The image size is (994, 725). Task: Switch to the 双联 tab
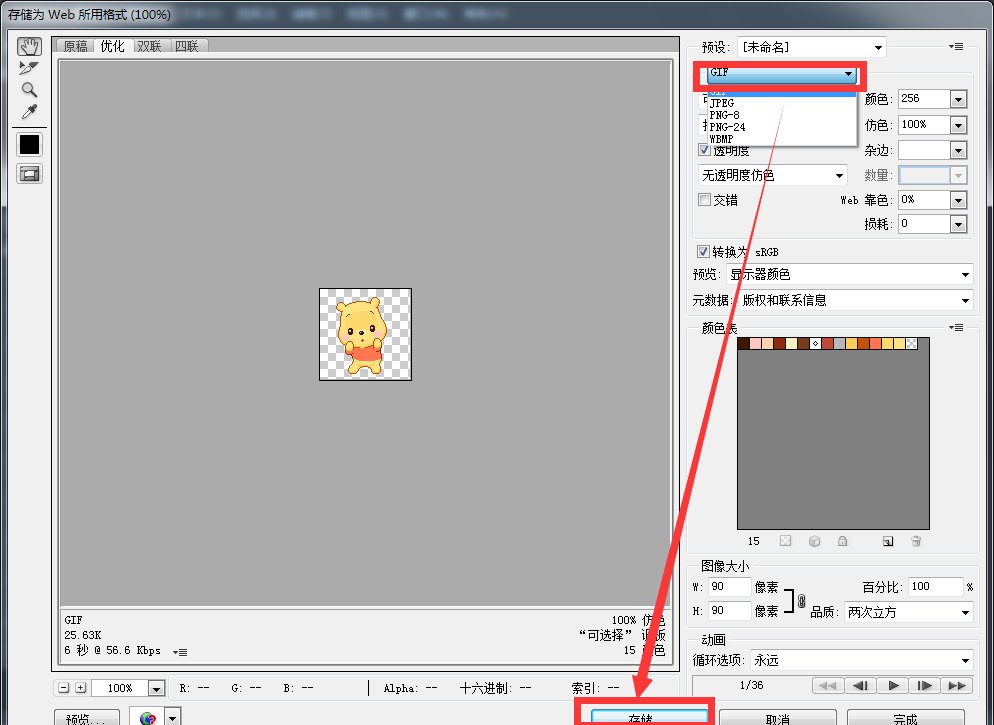tap(150, 46)
